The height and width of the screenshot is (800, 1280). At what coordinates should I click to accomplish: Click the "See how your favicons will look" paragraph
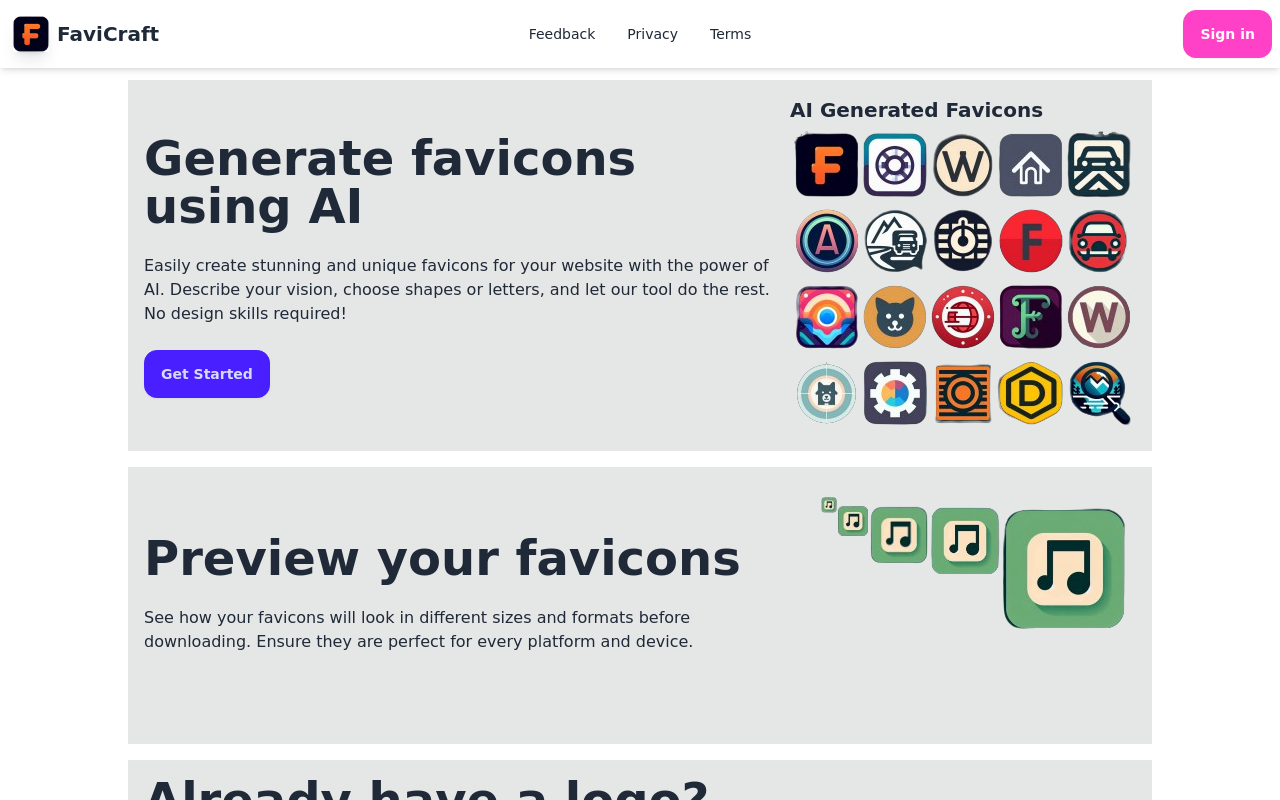(x=418, y=630)
